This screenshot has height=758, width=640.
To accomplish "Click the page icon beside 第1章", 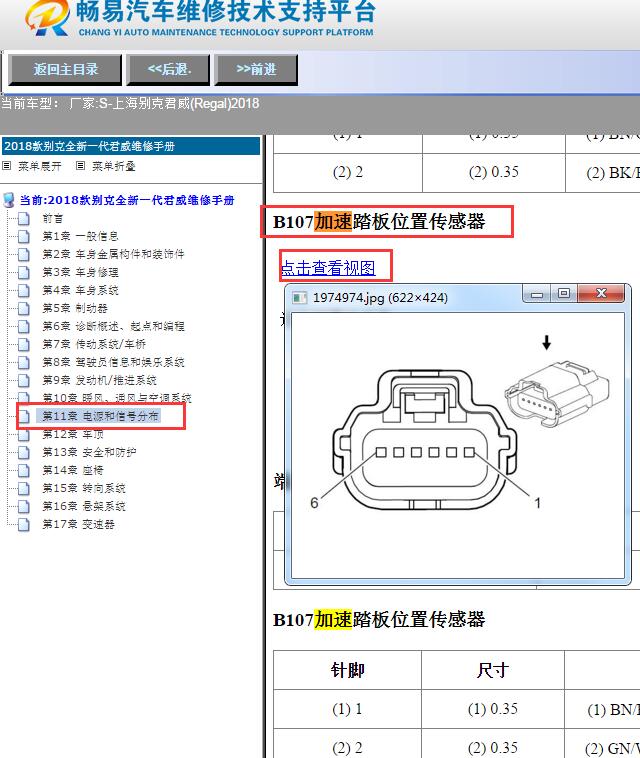I will pos(24,236).
